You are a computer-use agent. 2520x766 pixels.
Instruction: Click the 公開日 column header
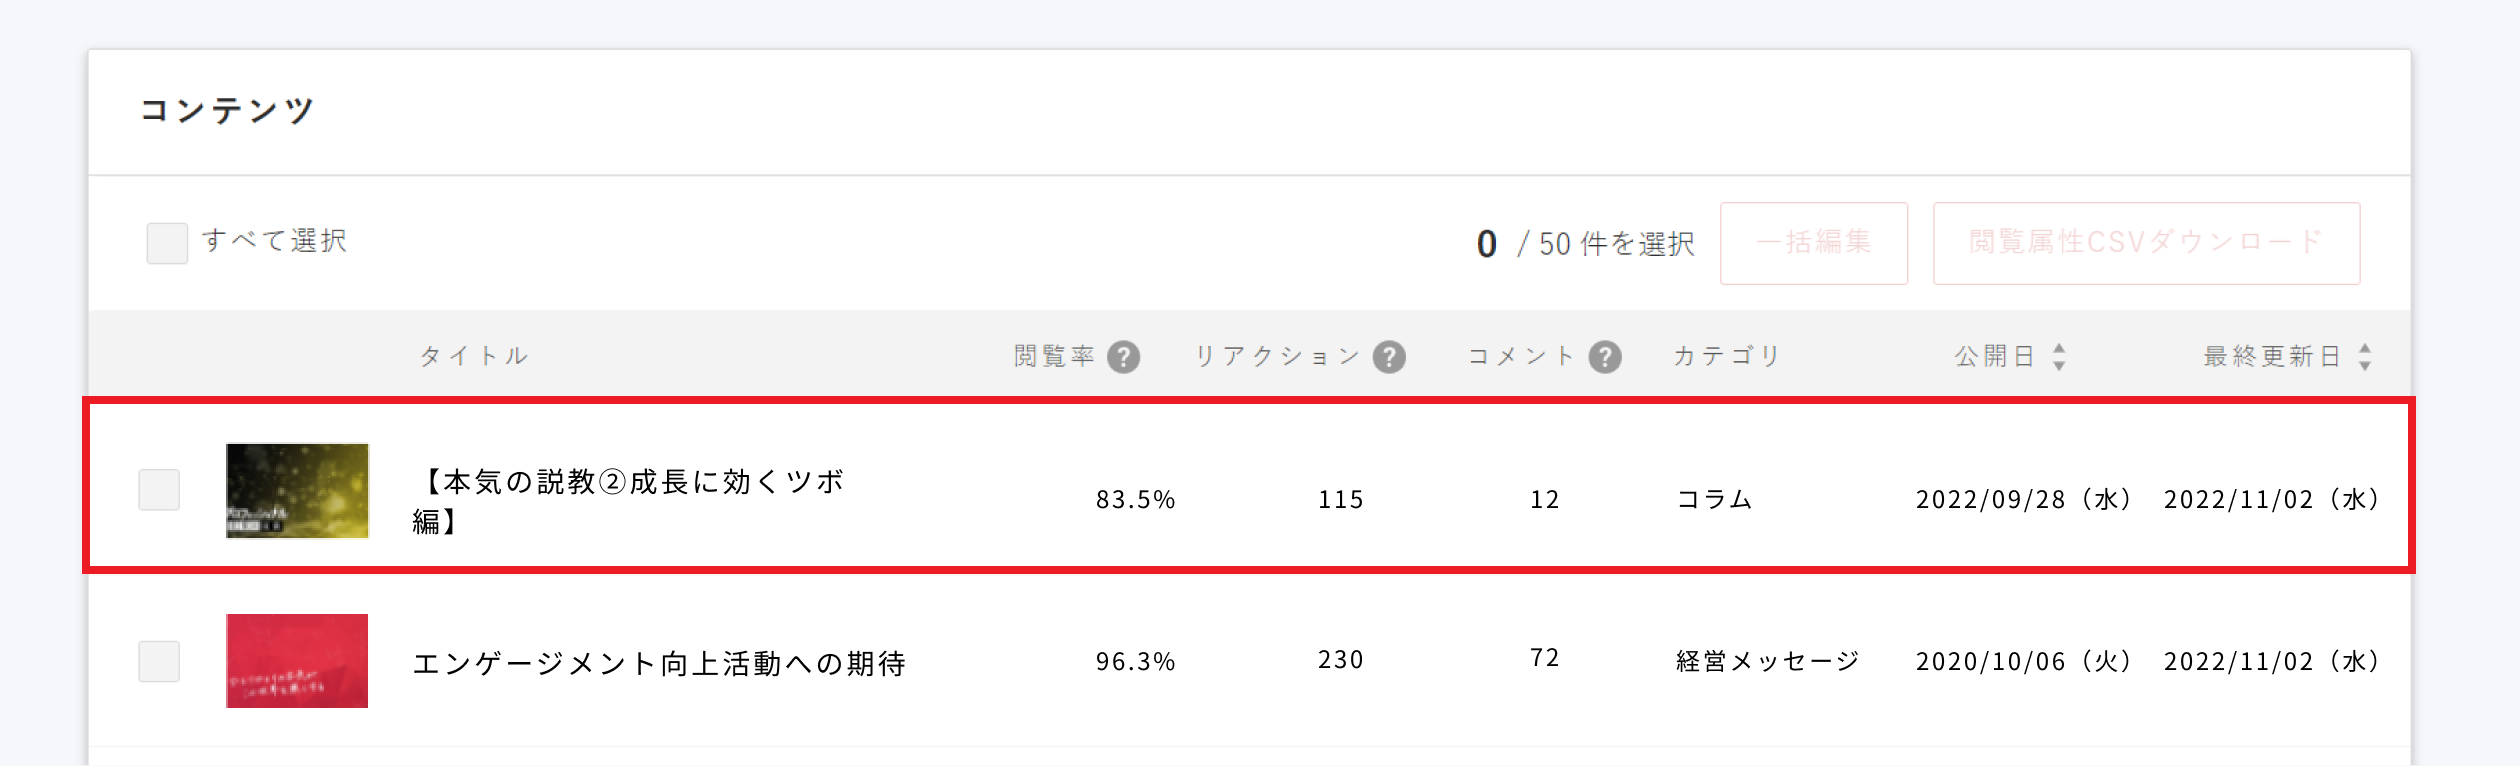(1995, 357)
